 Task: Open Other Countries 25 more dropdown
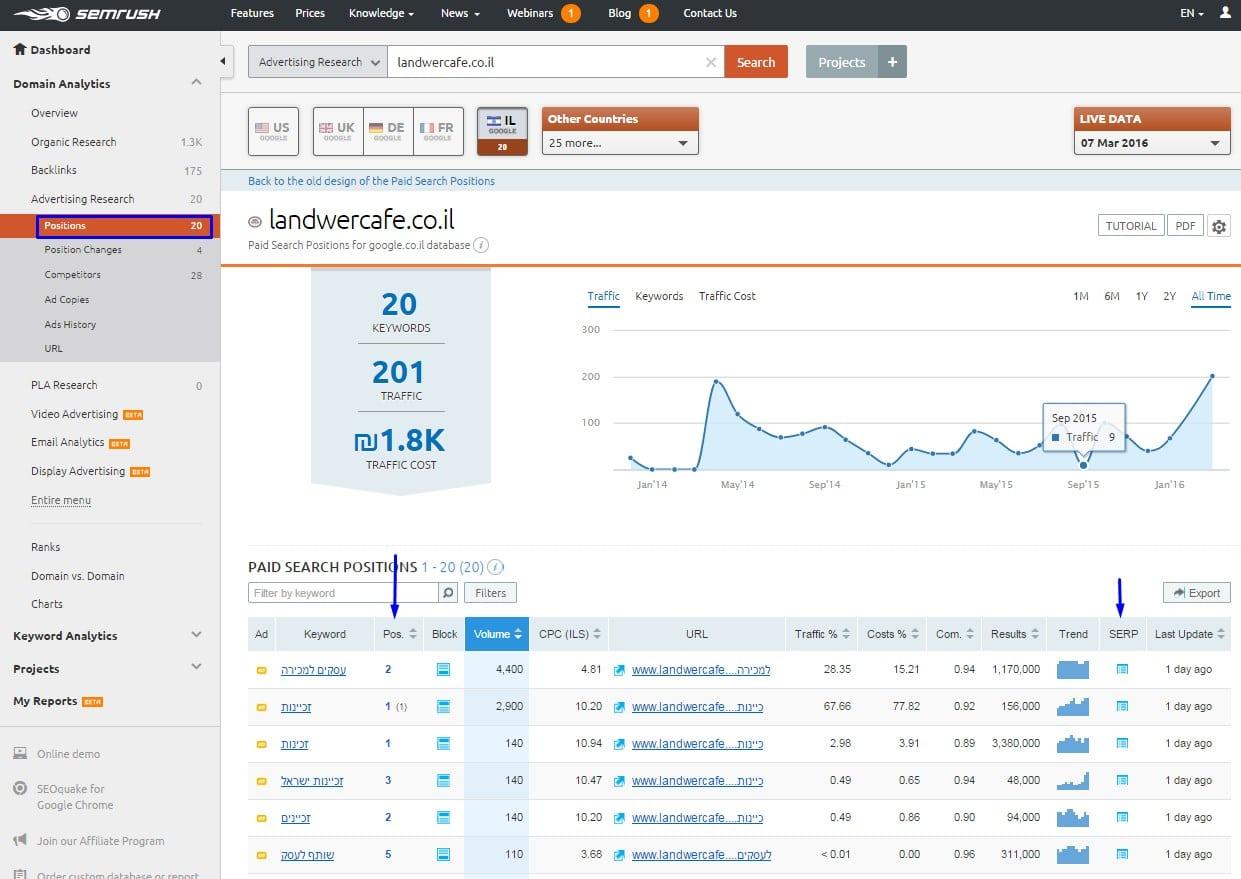coord(620,143)
